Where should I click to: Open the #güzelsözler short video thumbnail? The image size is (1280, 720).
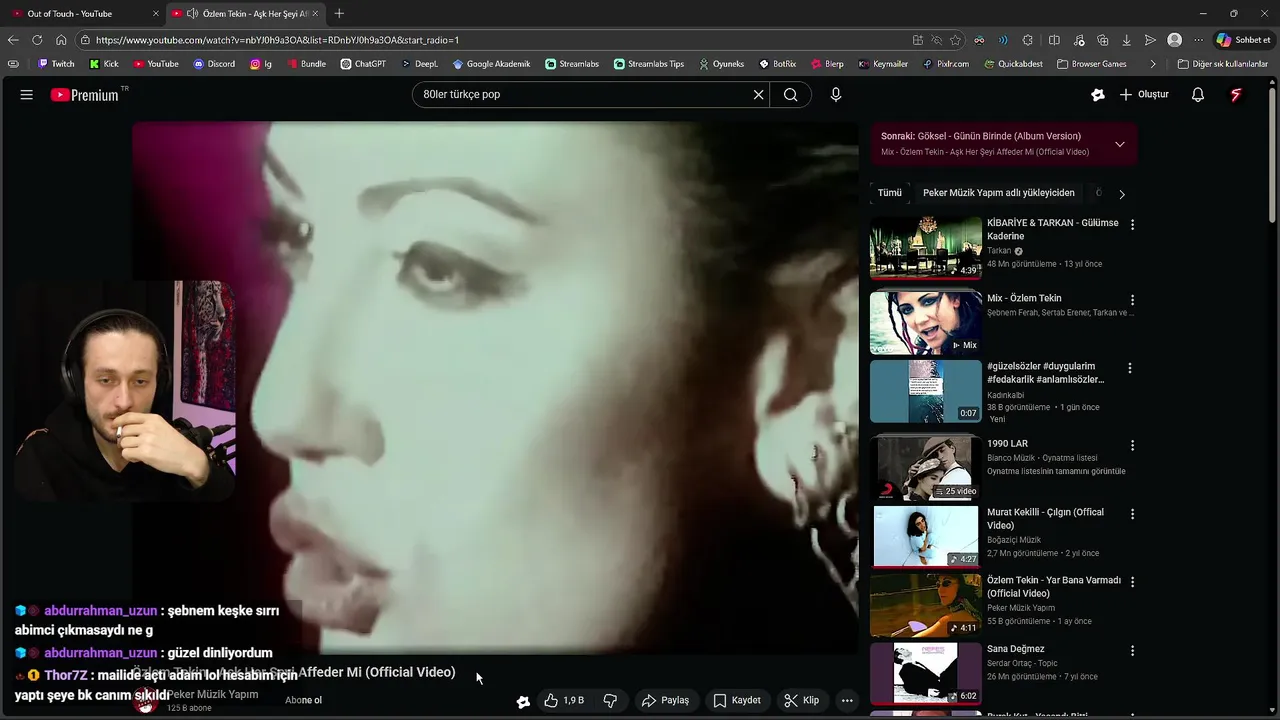click(926, 391)
